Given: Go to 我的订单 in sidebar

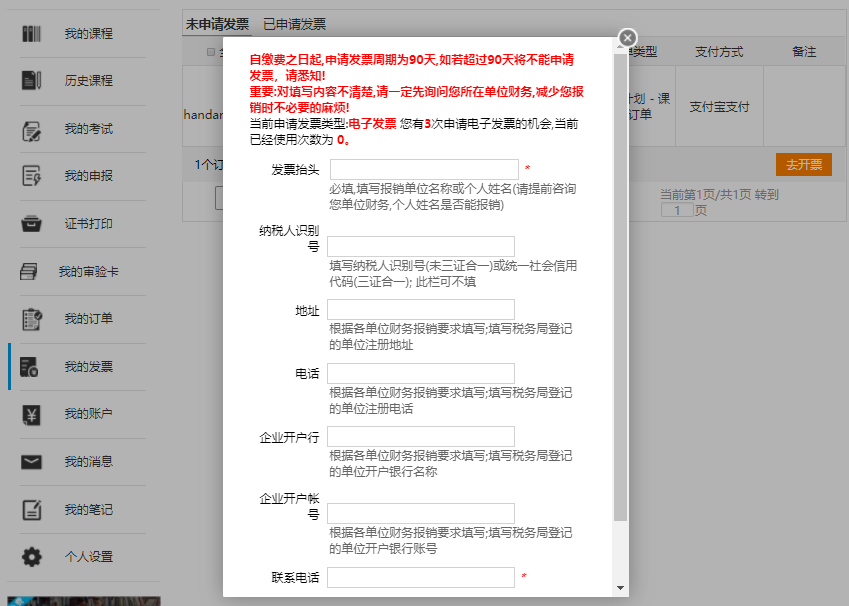Looking at the screenshot, I should tap(88, 319).
